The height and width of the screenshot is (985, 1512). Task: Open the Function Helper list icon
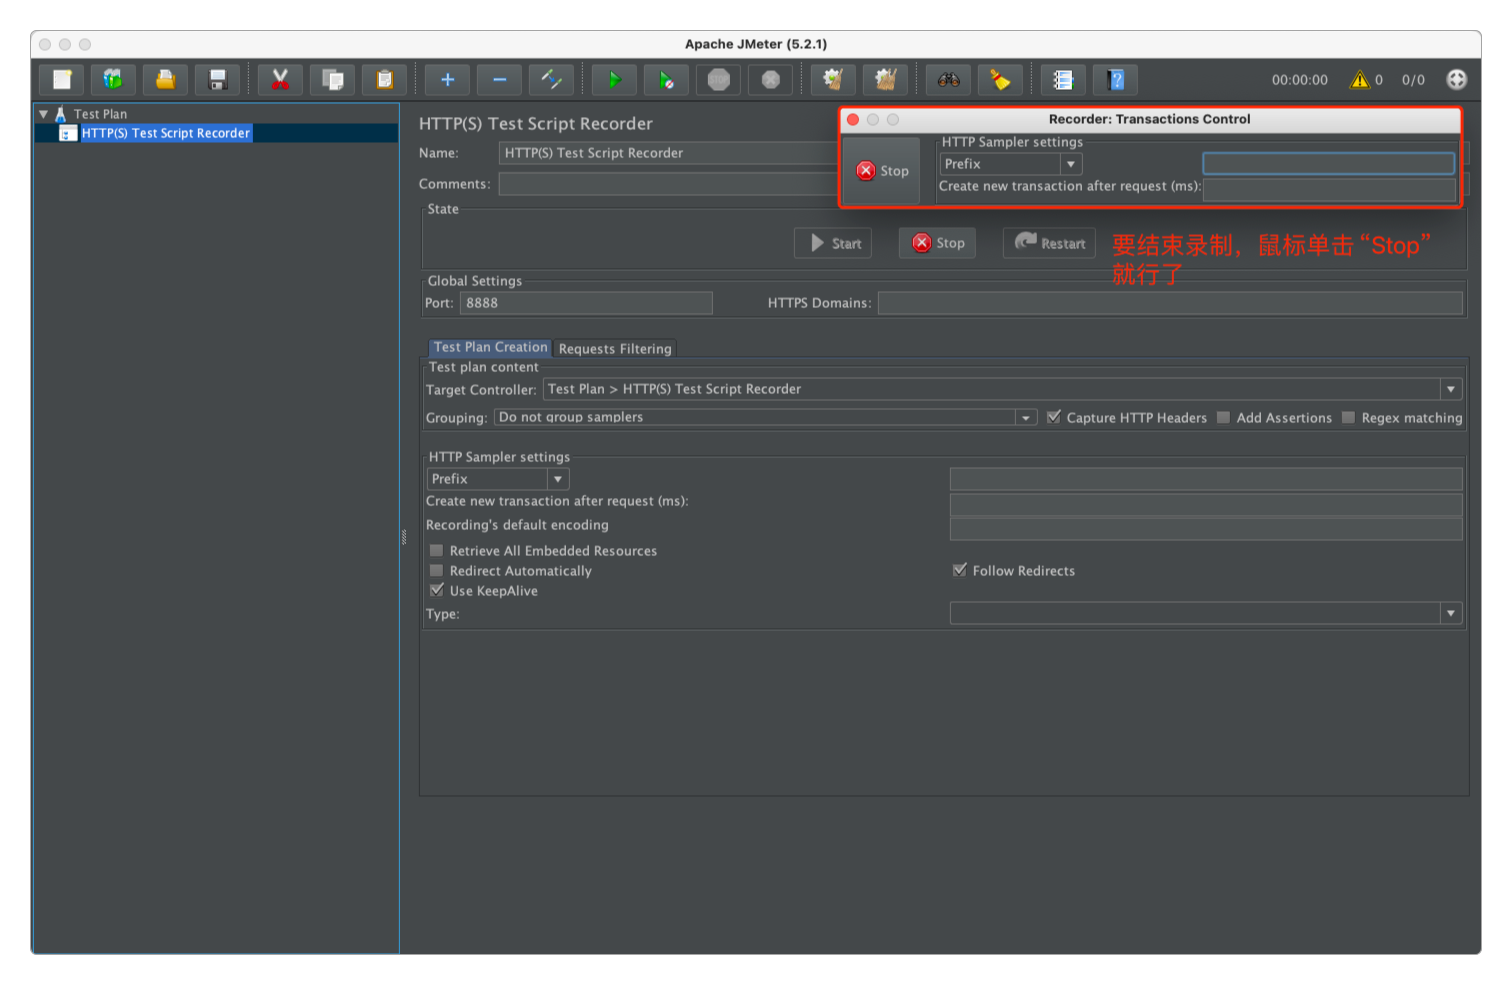coord(1063,79)
